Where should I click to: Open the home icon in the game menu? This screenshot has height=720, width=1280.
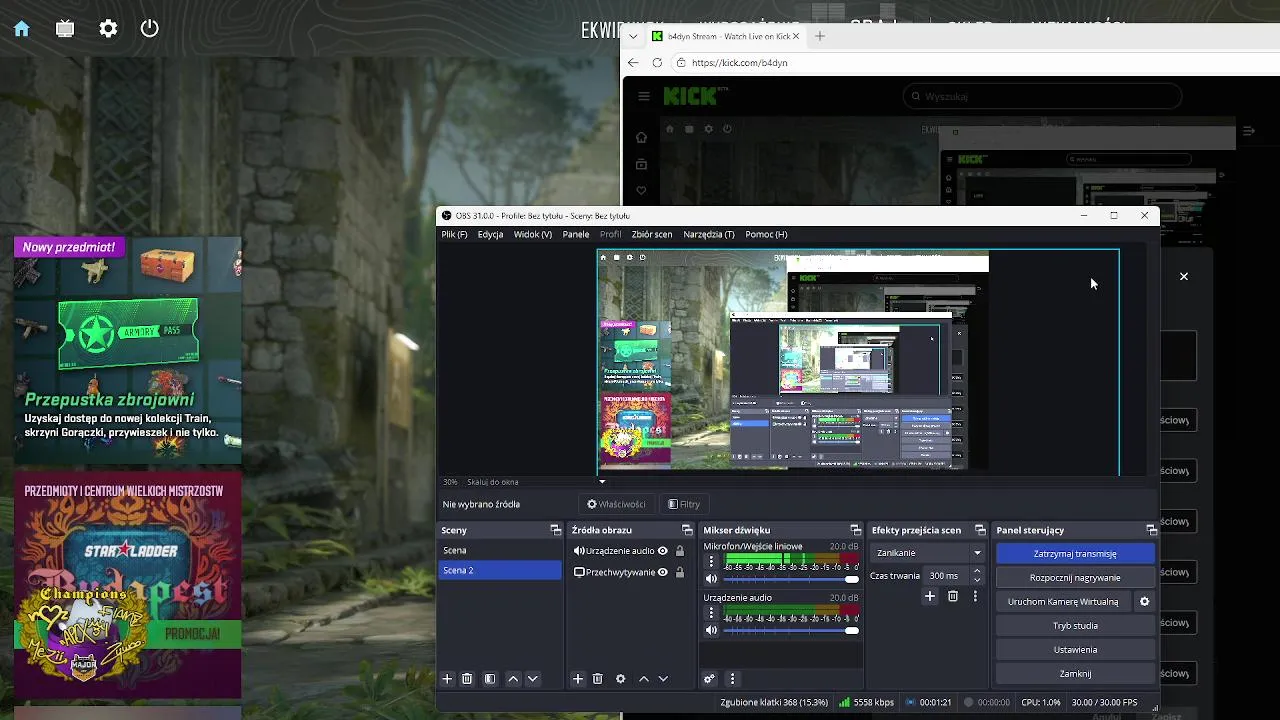click(21, 29)
